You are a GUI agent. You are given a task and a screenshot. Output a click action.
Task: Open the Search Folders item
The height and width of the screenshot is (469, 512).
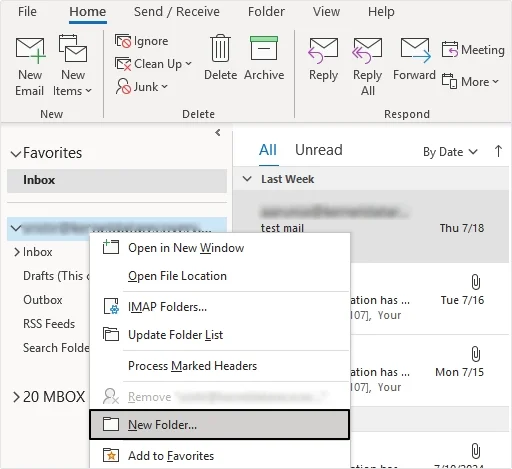click(x=56, y=348)
